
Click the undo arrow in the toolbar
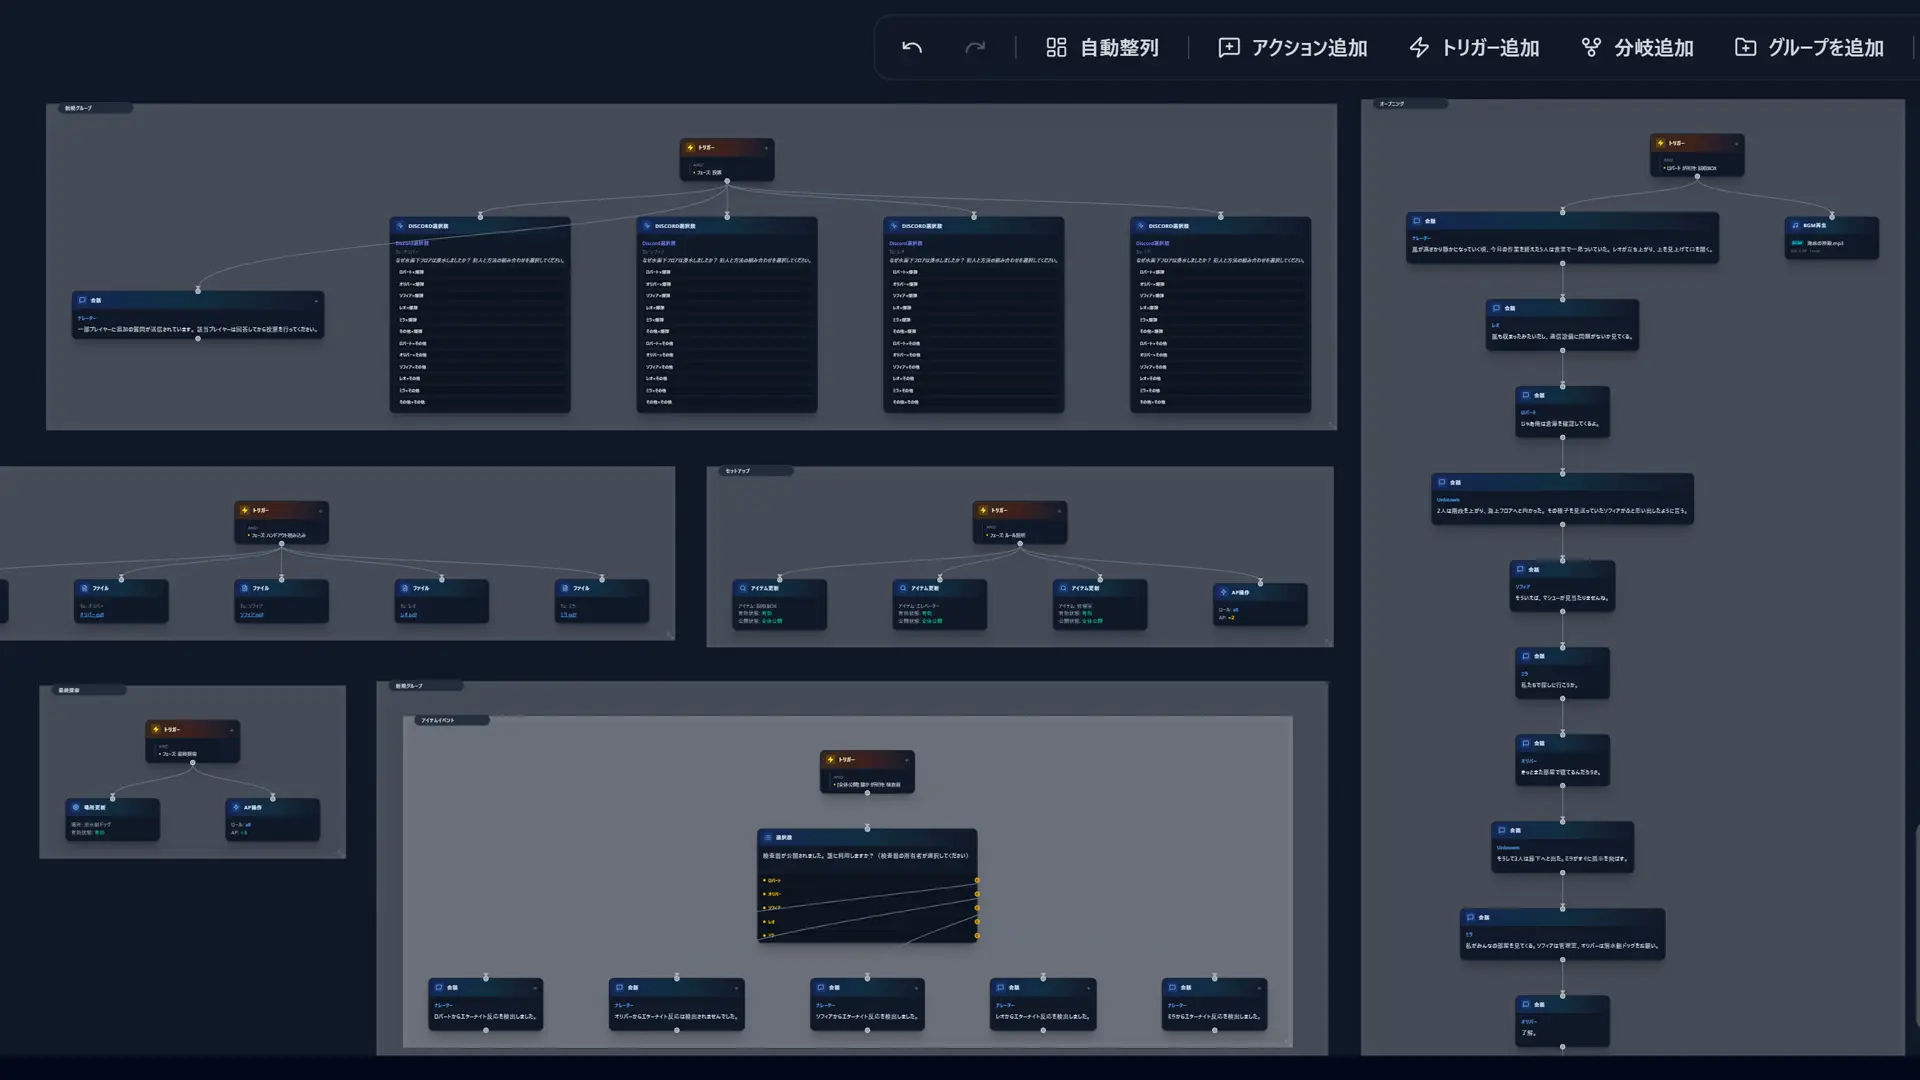tap(911, 47)
